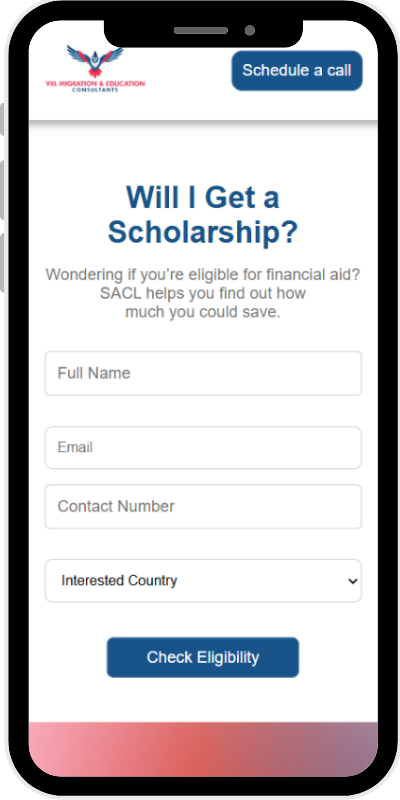
Task: Click the phone's speaker grille in notch
Action: pyautogui.click(x=201, y=31)
